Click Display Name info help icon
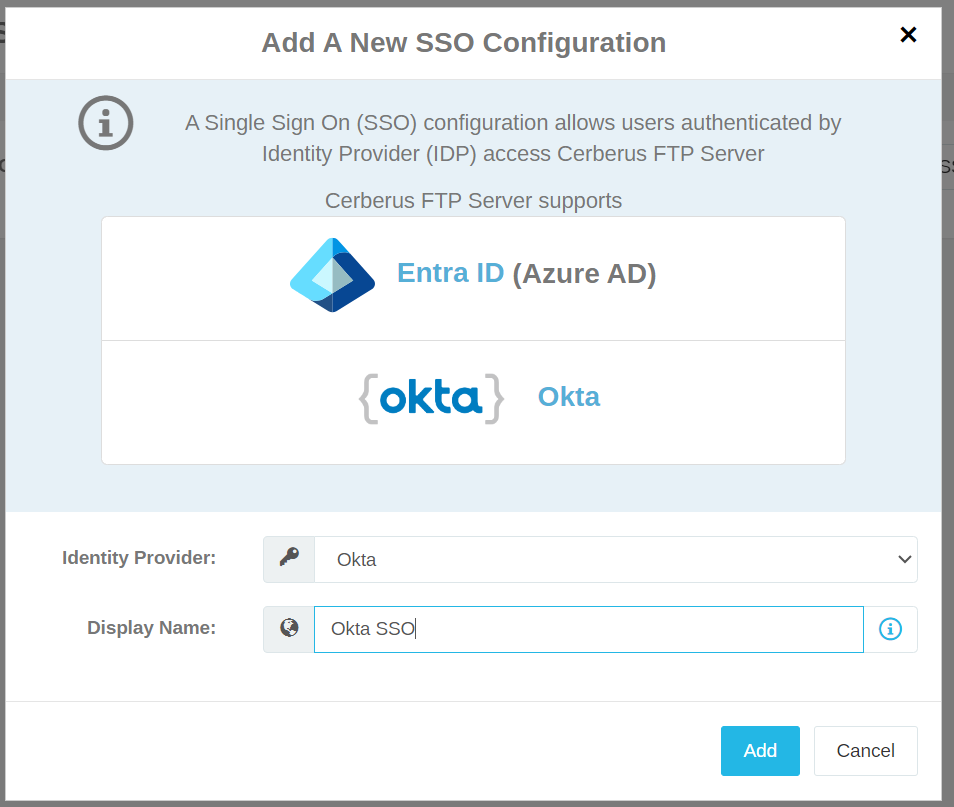Screen dimensions: 954x807 point(890,629)
